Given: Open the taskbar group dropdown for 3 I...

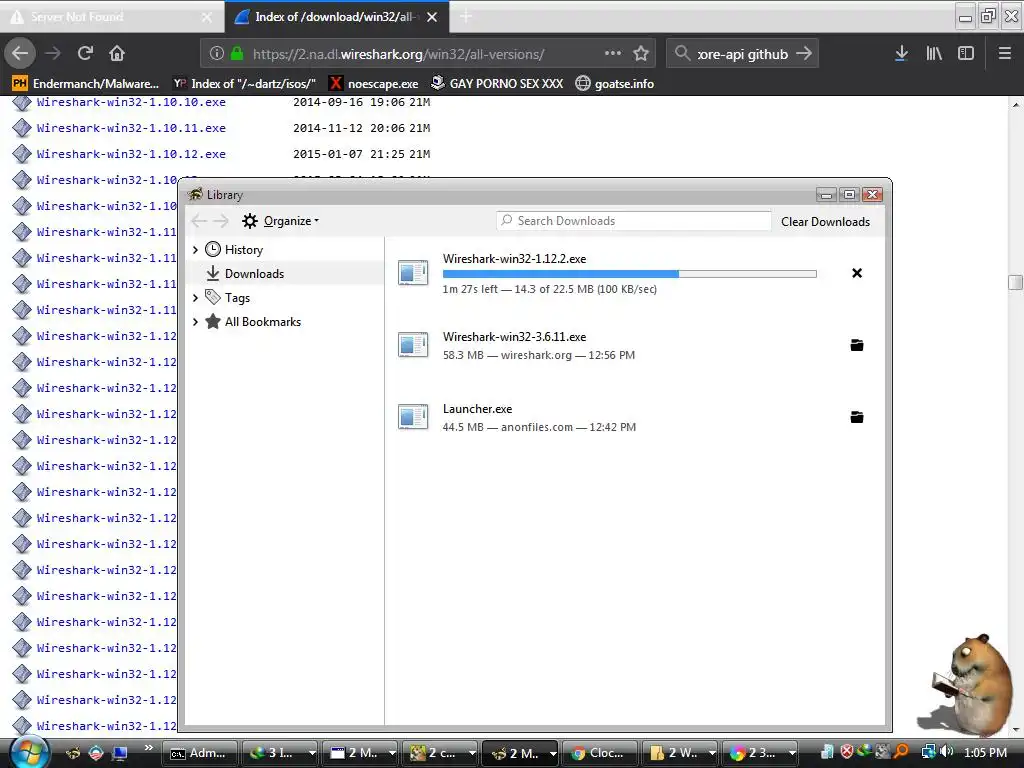Looking at the screenshot, I should [312, 753].
